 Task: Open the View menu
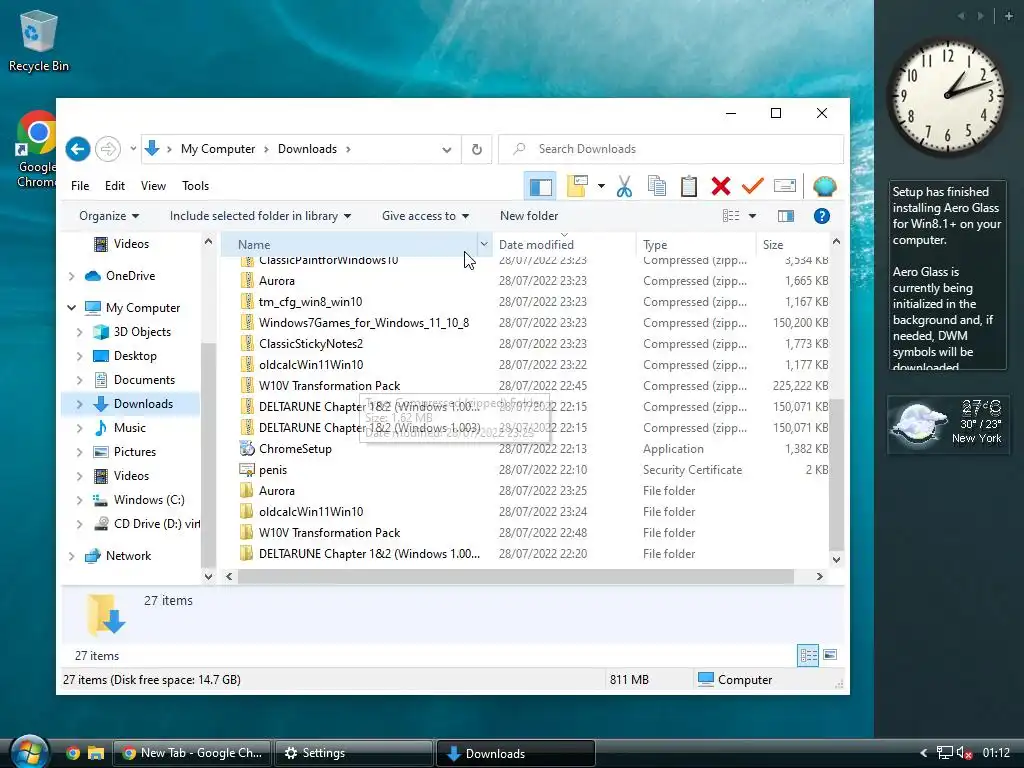click(153, 186)
